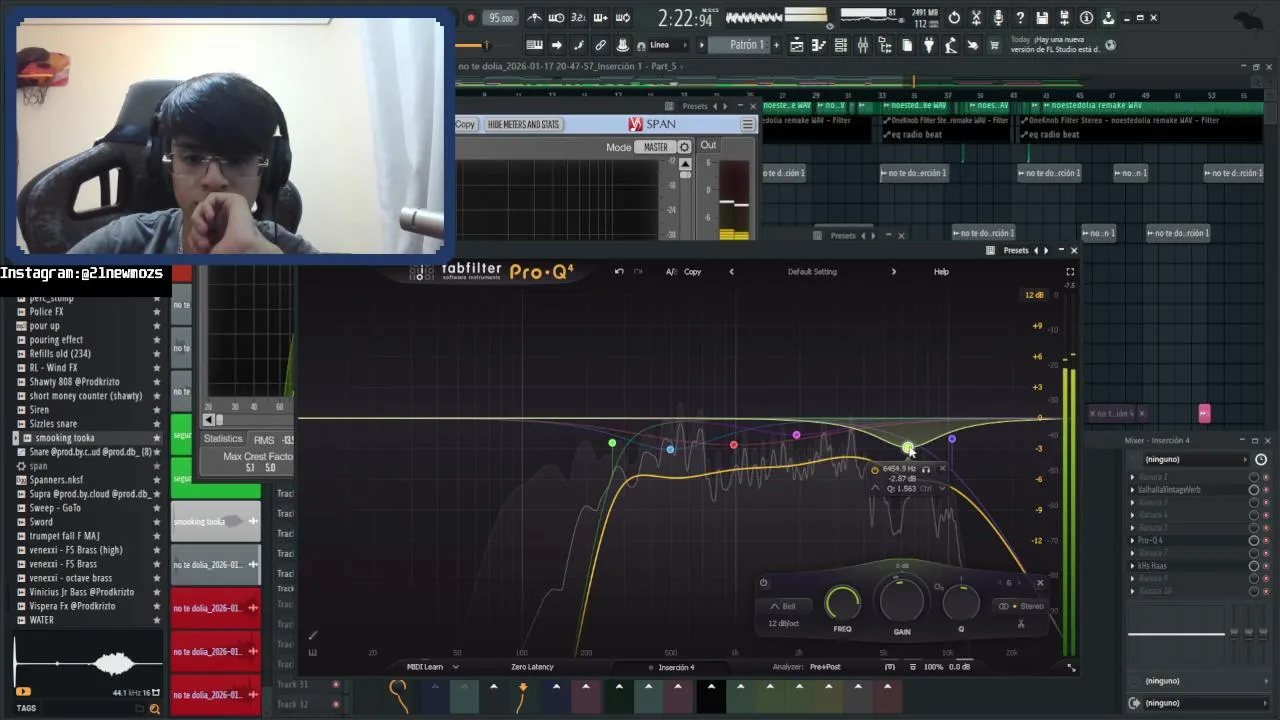This screenshot has width=1280, height=720.
Task: Open the project info icon in top toolbar
Action: [1086, 18]
